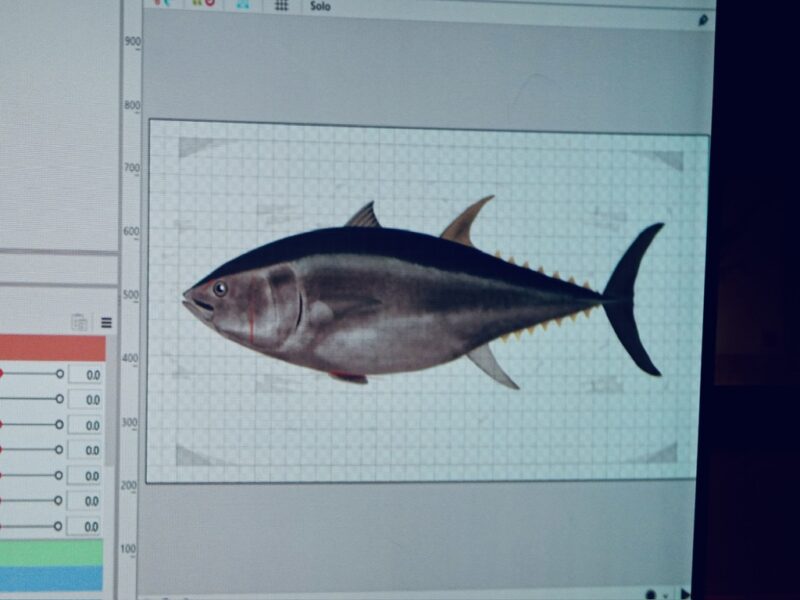Toggle the Solo view button
Image resolution: width=800 pixels, height=600 pixels.
pos(320,6)
